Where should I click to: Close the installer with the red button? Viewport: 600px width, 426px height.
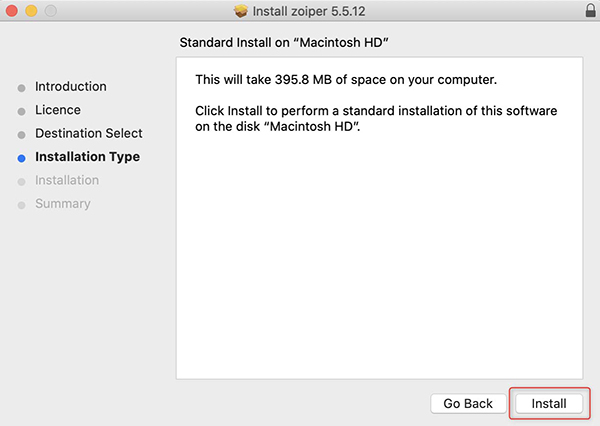tap(13, 12)
